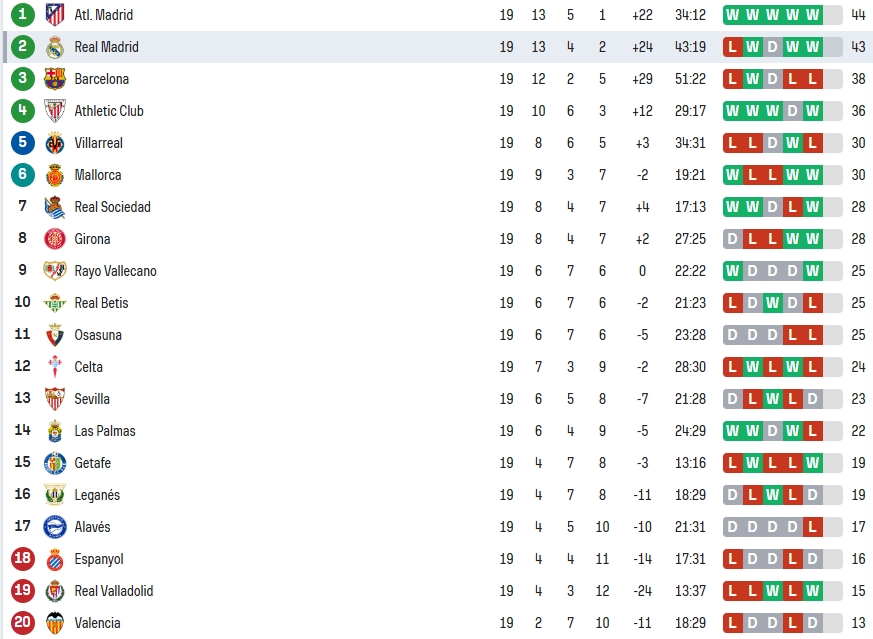Click Real Madrid's first L form badge
This screenshot has height=639, width=873.
point(733,47)
